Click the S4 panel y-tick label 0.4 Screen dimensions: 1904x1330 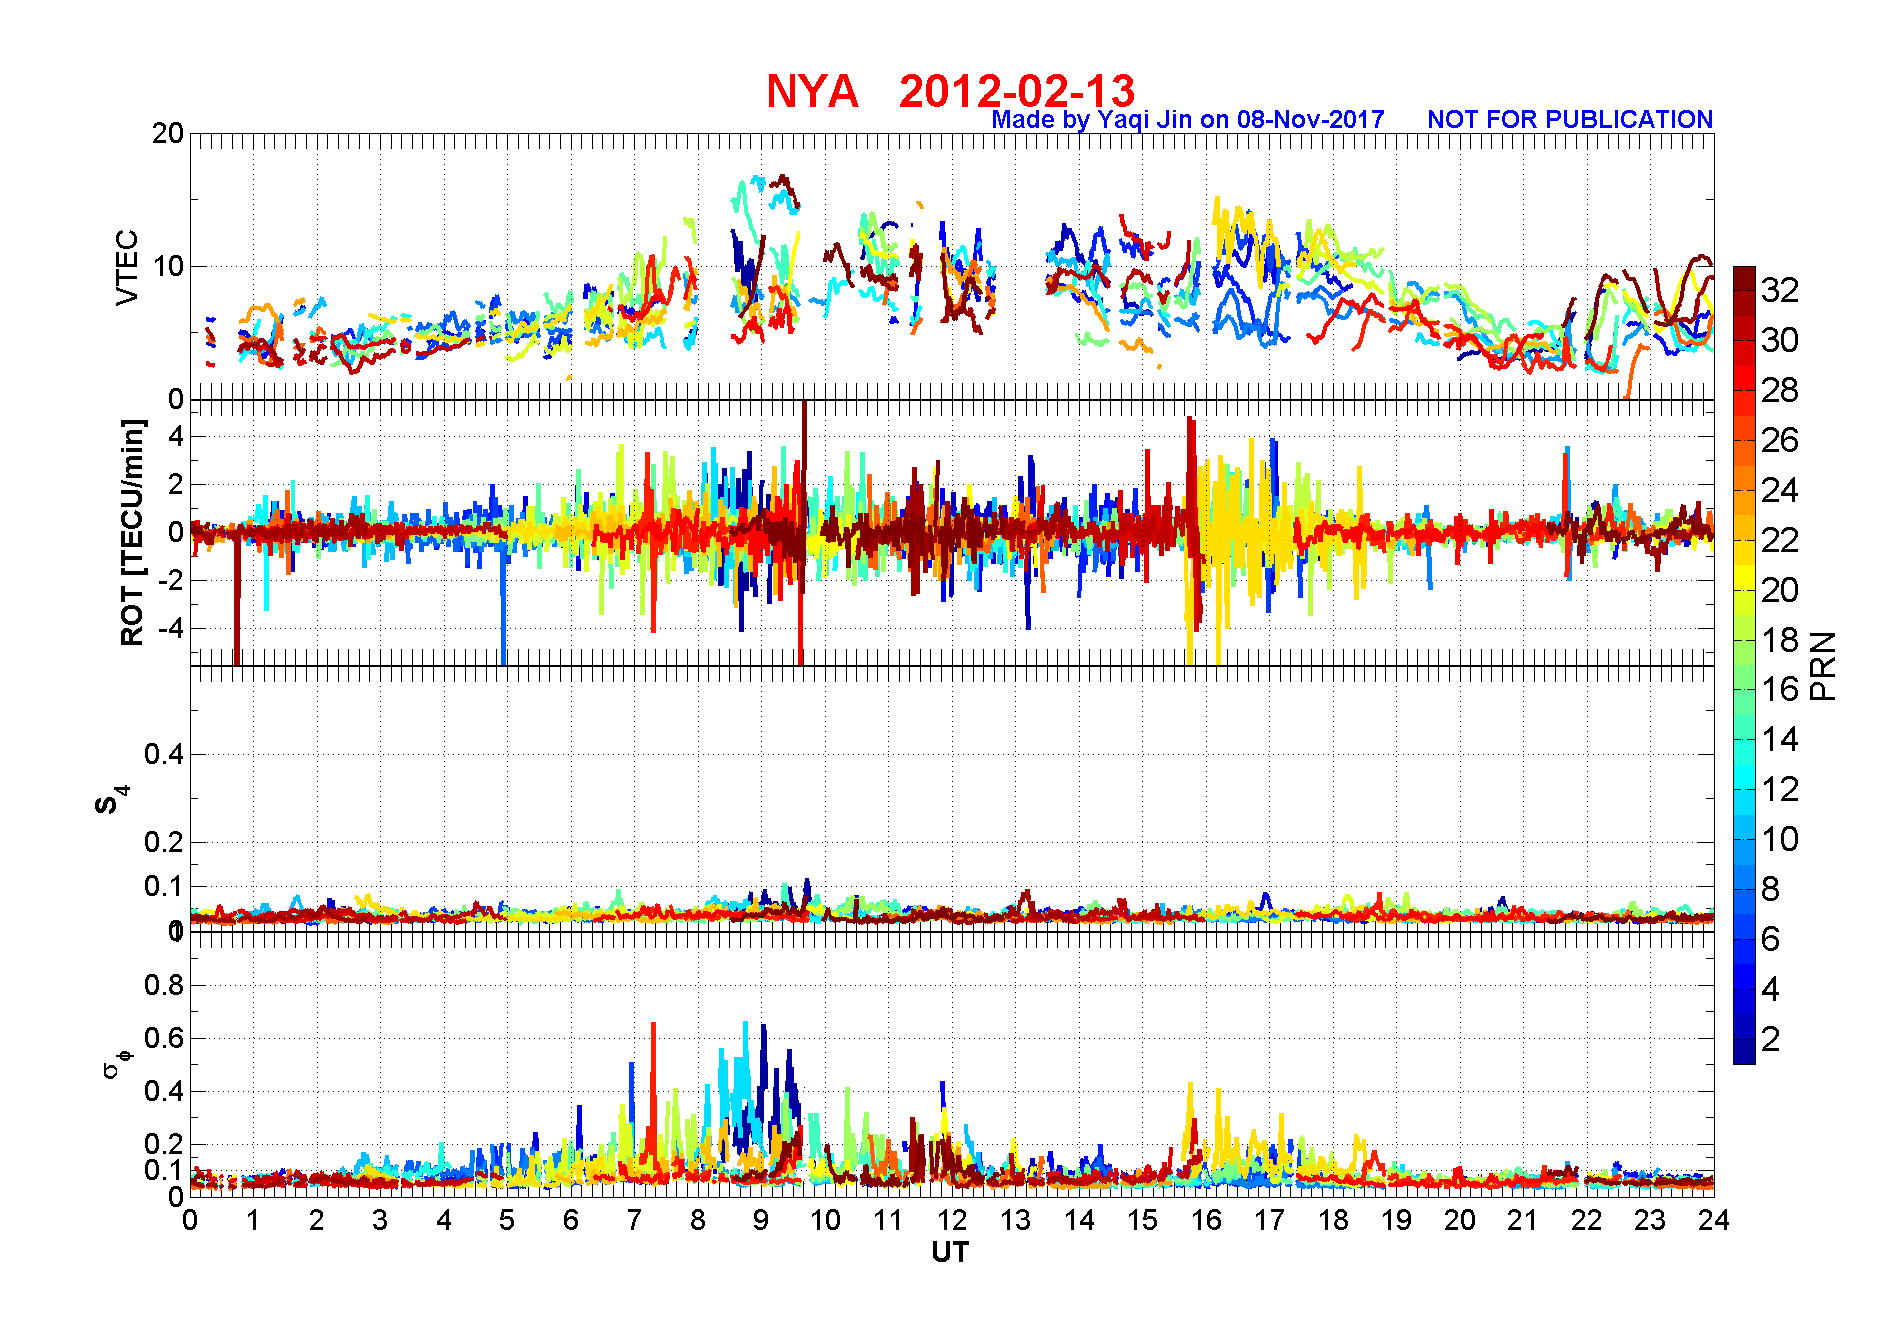point(164,754)
